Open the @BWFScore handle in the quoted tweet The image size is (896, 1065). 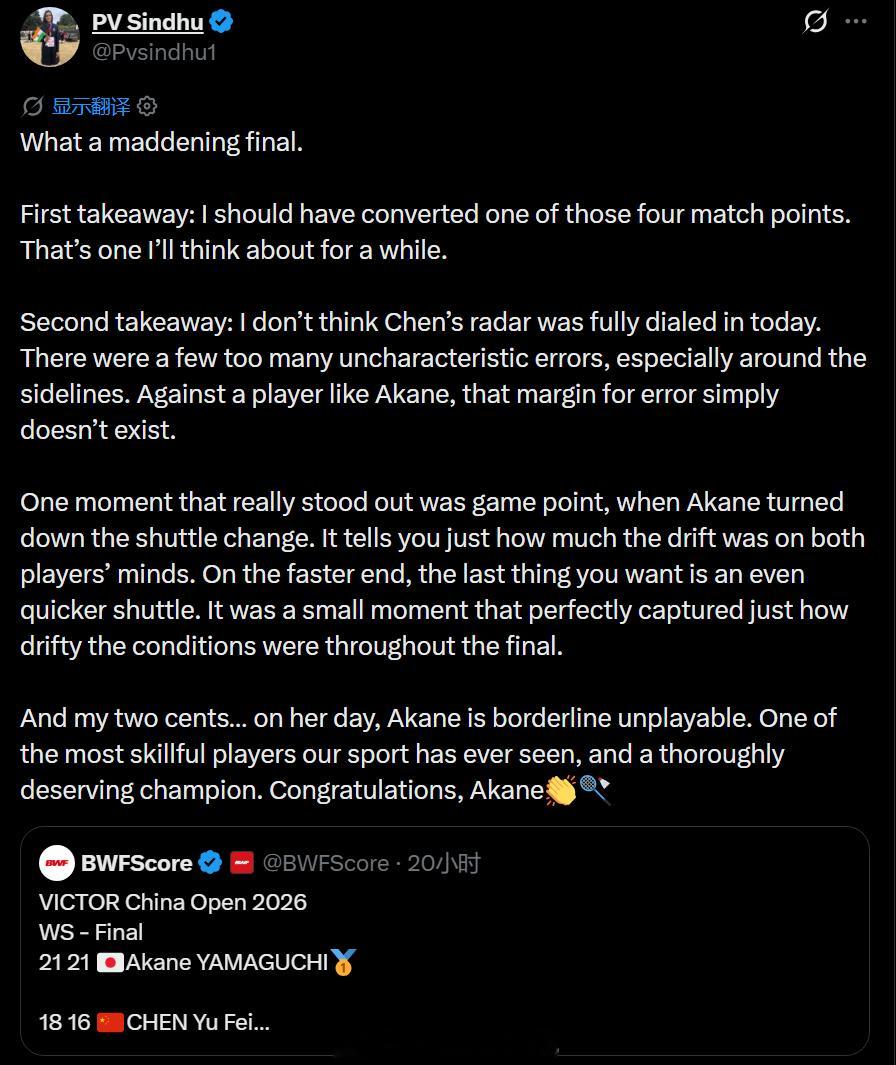325,863
